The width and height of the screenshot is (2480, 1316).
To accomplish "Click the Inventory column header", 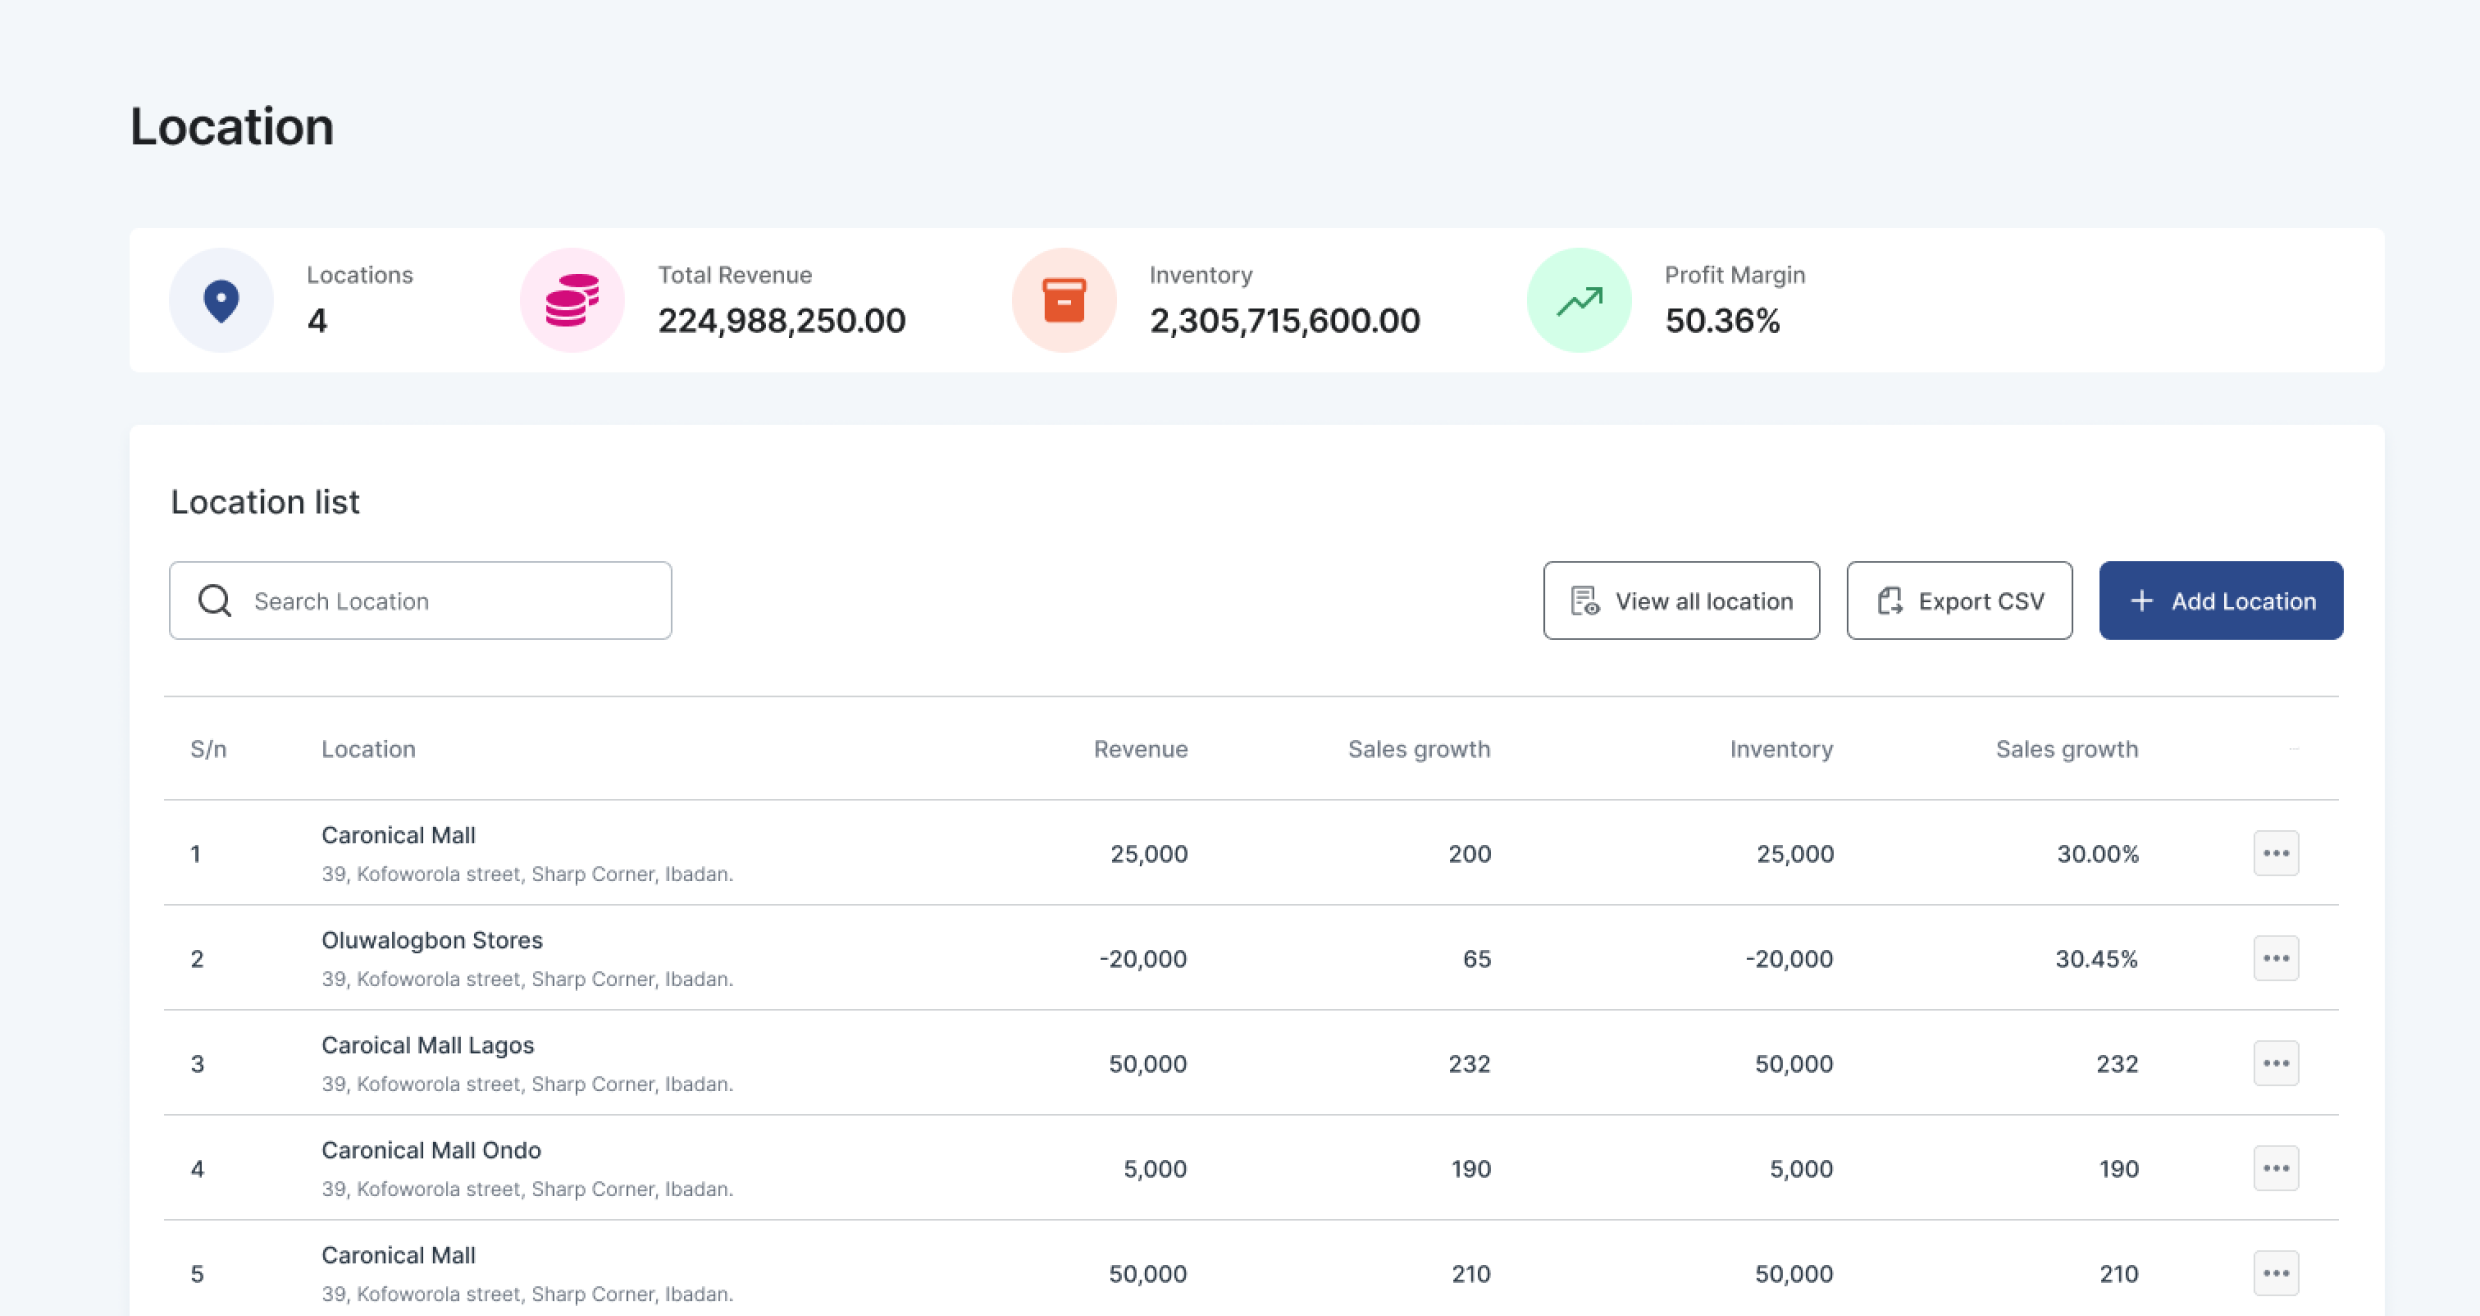I will (x=1780, y=749).
